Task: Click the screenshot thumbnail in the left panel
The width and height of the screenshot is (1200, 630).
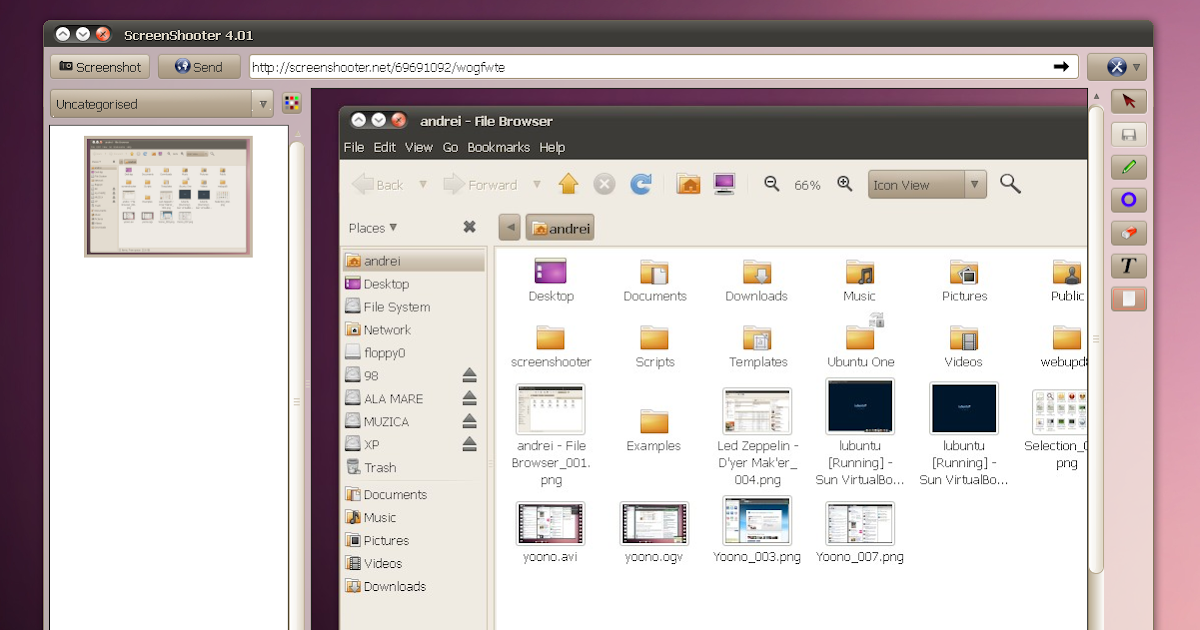Action: [x=168, y=196]
